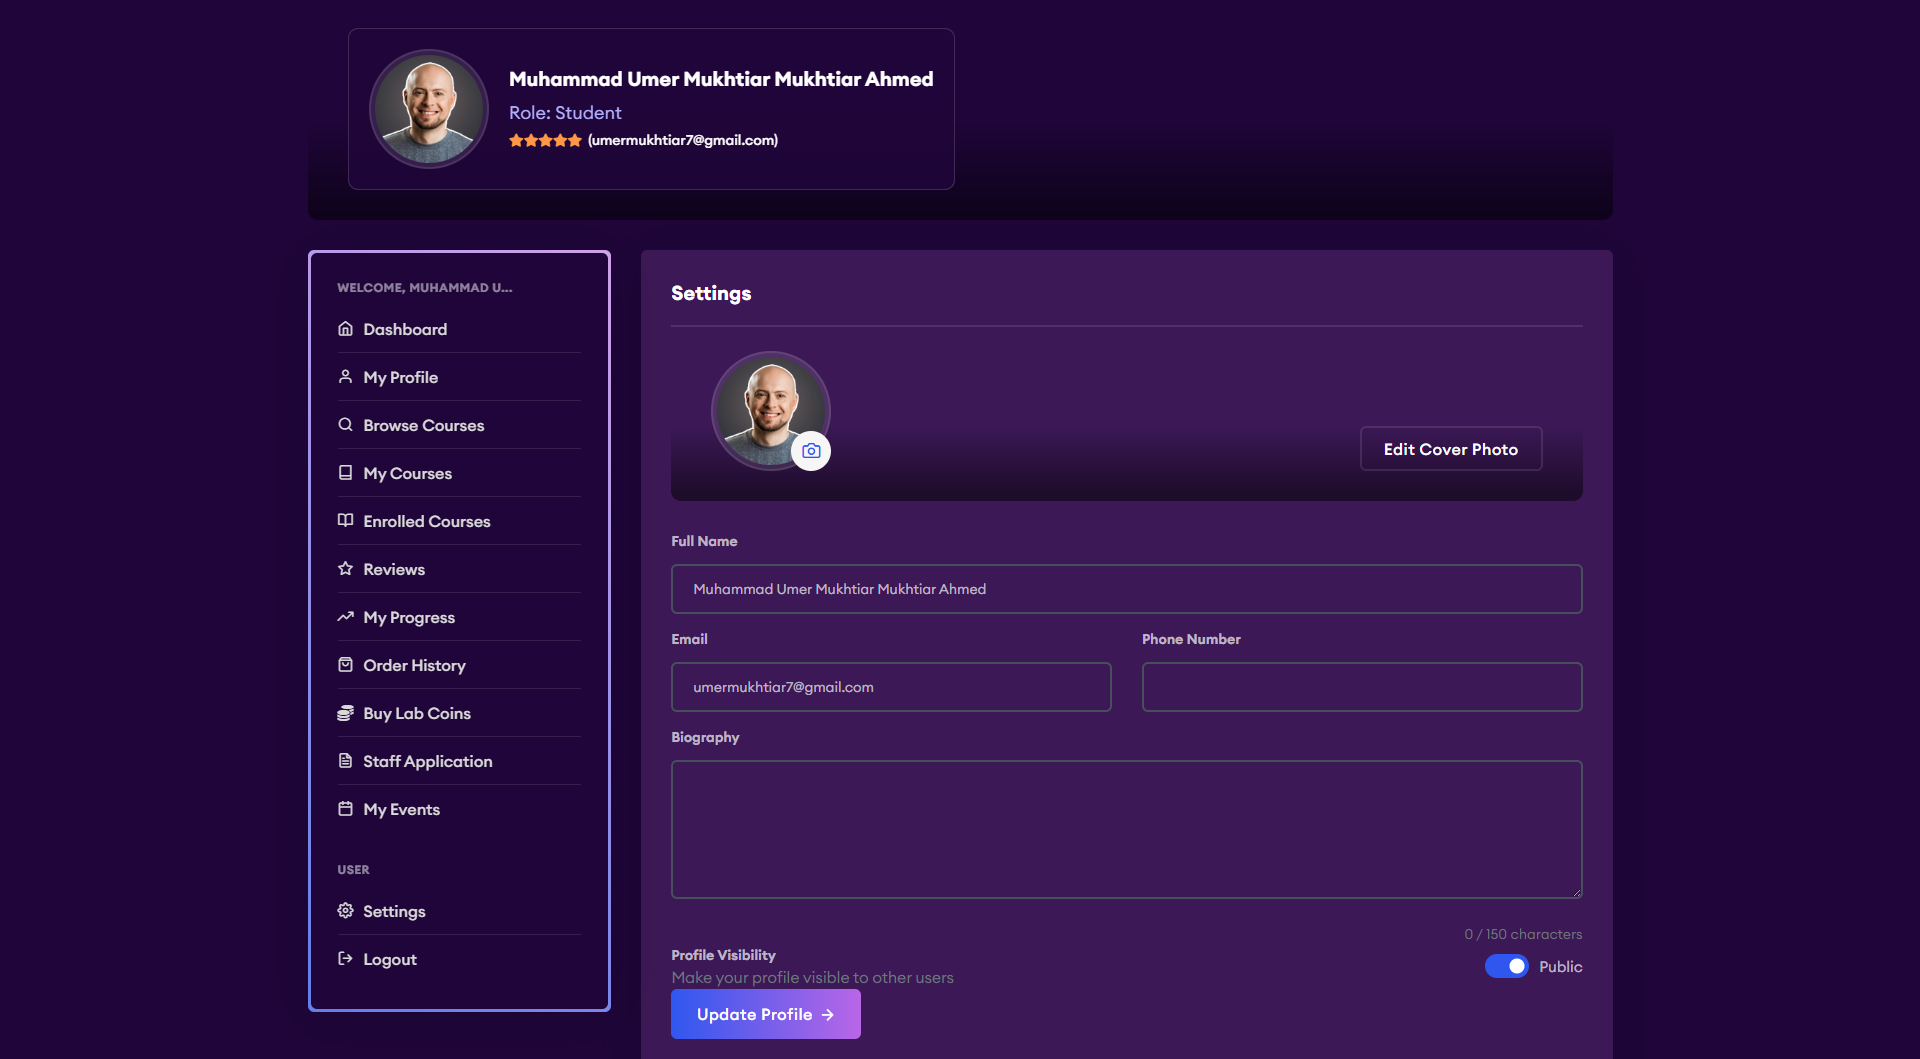Image resolution: width=1920 pixels, height=1059 pixels.
Task: Click the camera icon on profile photo
Action: (x=811, y=451)
